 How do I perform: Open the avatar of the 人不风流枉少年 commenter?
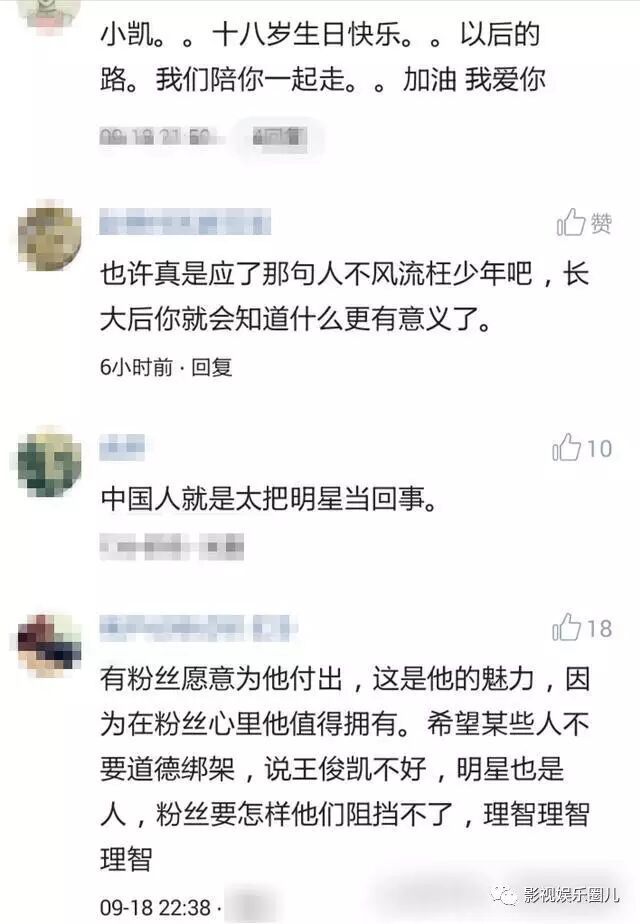[x=50, y=235]
